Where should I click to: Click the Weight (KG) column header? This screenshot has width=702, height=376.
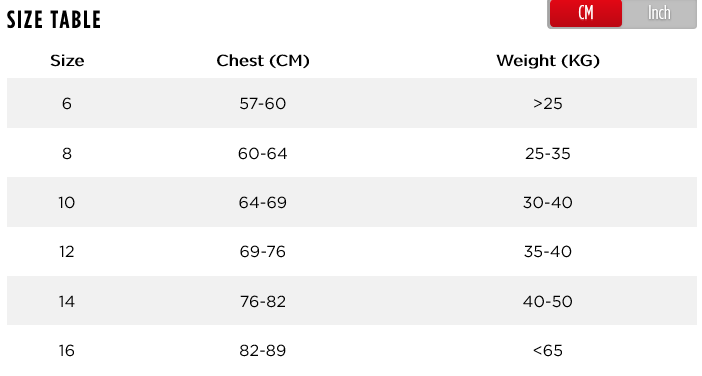548,60
